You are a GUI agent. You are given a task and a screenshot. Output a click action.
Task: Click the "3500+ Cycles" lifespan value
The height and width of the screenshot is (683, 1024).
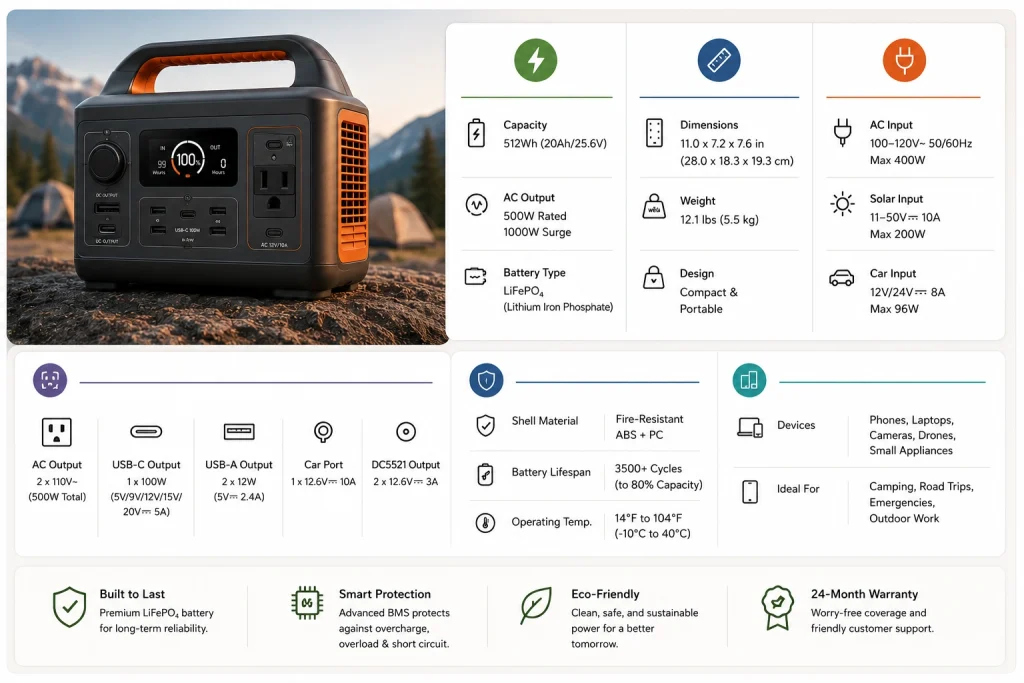pos(648,469)
